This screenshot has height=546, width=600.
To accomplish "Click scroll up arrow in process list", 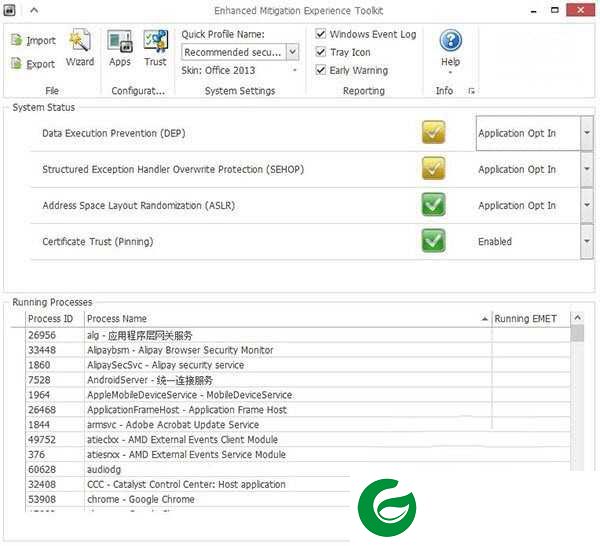I will tap(577, 318).
